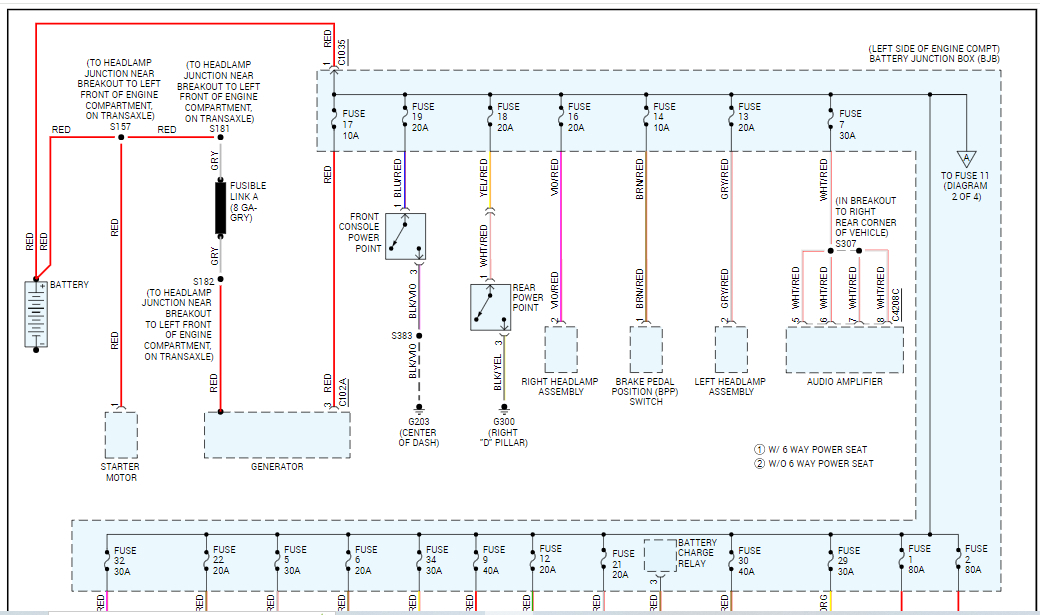Click 'TO FUSE 11 (DIAGRAM 2 OF 4)' text
Viewport: 1040px width, 615px height.
[x=965, y=186]
